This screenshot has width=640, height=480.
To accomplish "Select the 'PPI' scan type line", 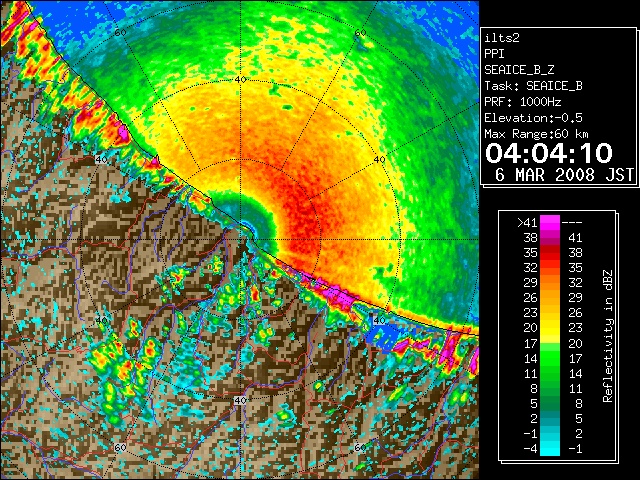I will click(x=494, y=54).
